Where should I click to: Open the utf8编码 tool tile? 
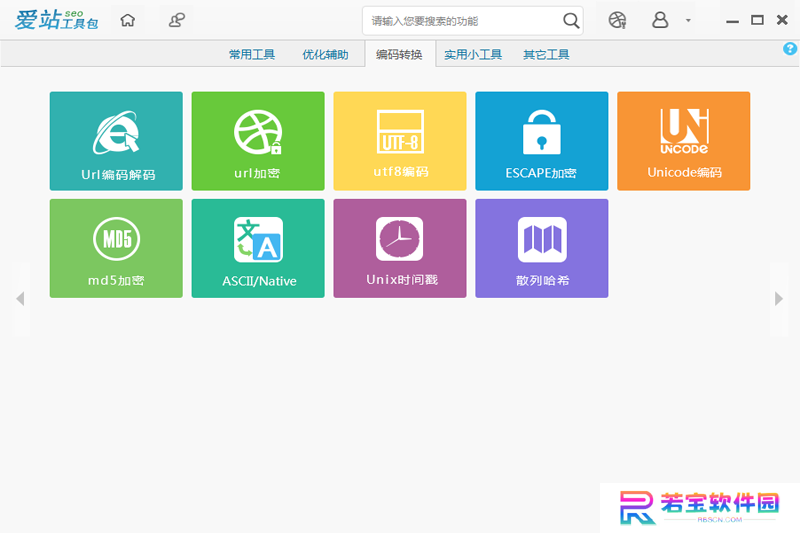[399, 141]
